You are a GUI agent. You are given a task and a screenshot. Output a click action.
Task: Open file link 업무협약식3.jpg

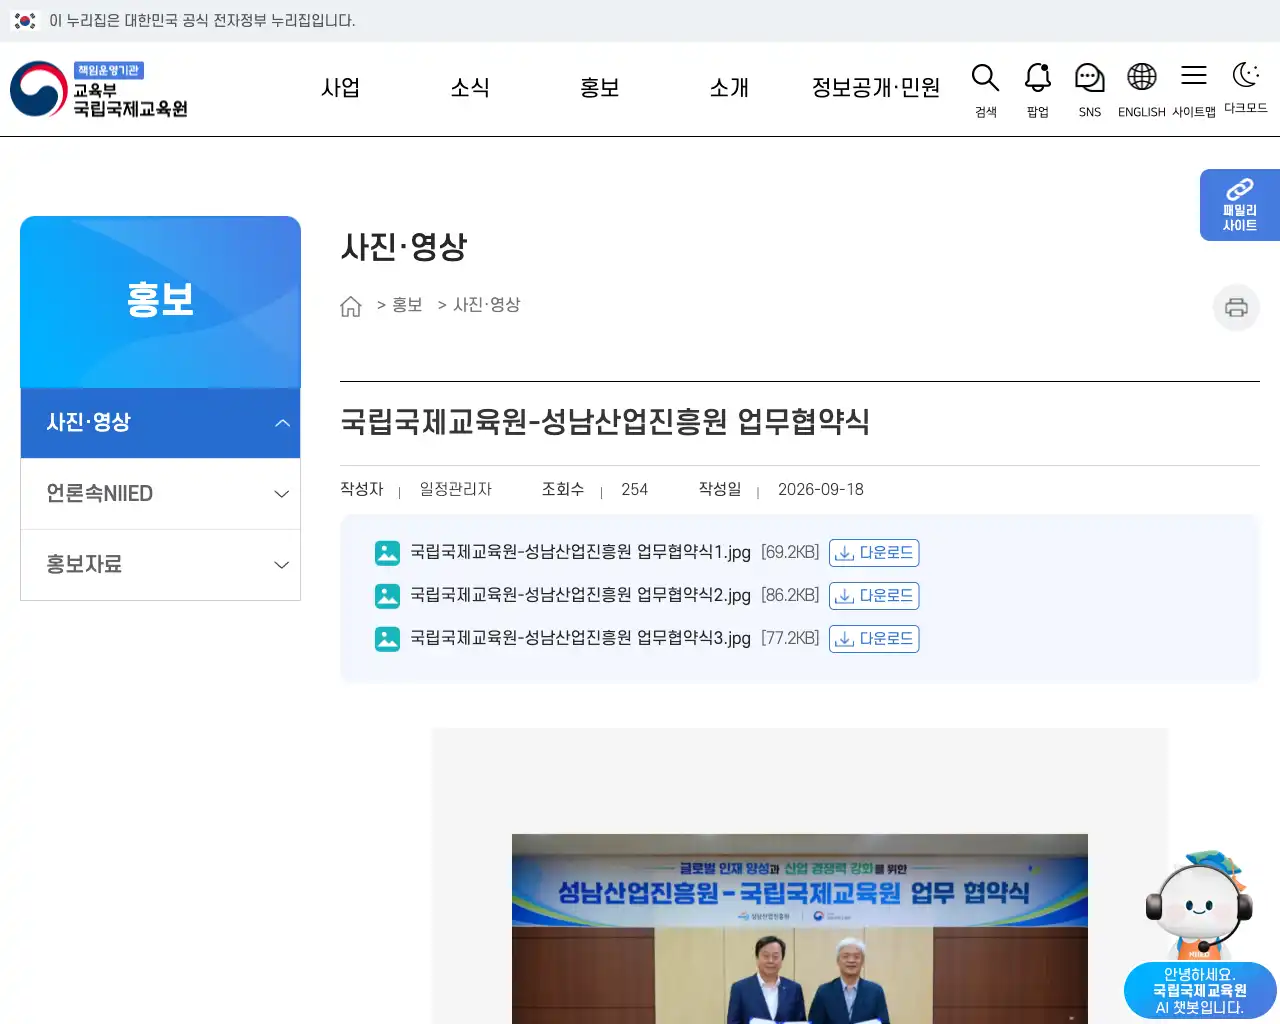pyautogui.click(x=580, y=638)
